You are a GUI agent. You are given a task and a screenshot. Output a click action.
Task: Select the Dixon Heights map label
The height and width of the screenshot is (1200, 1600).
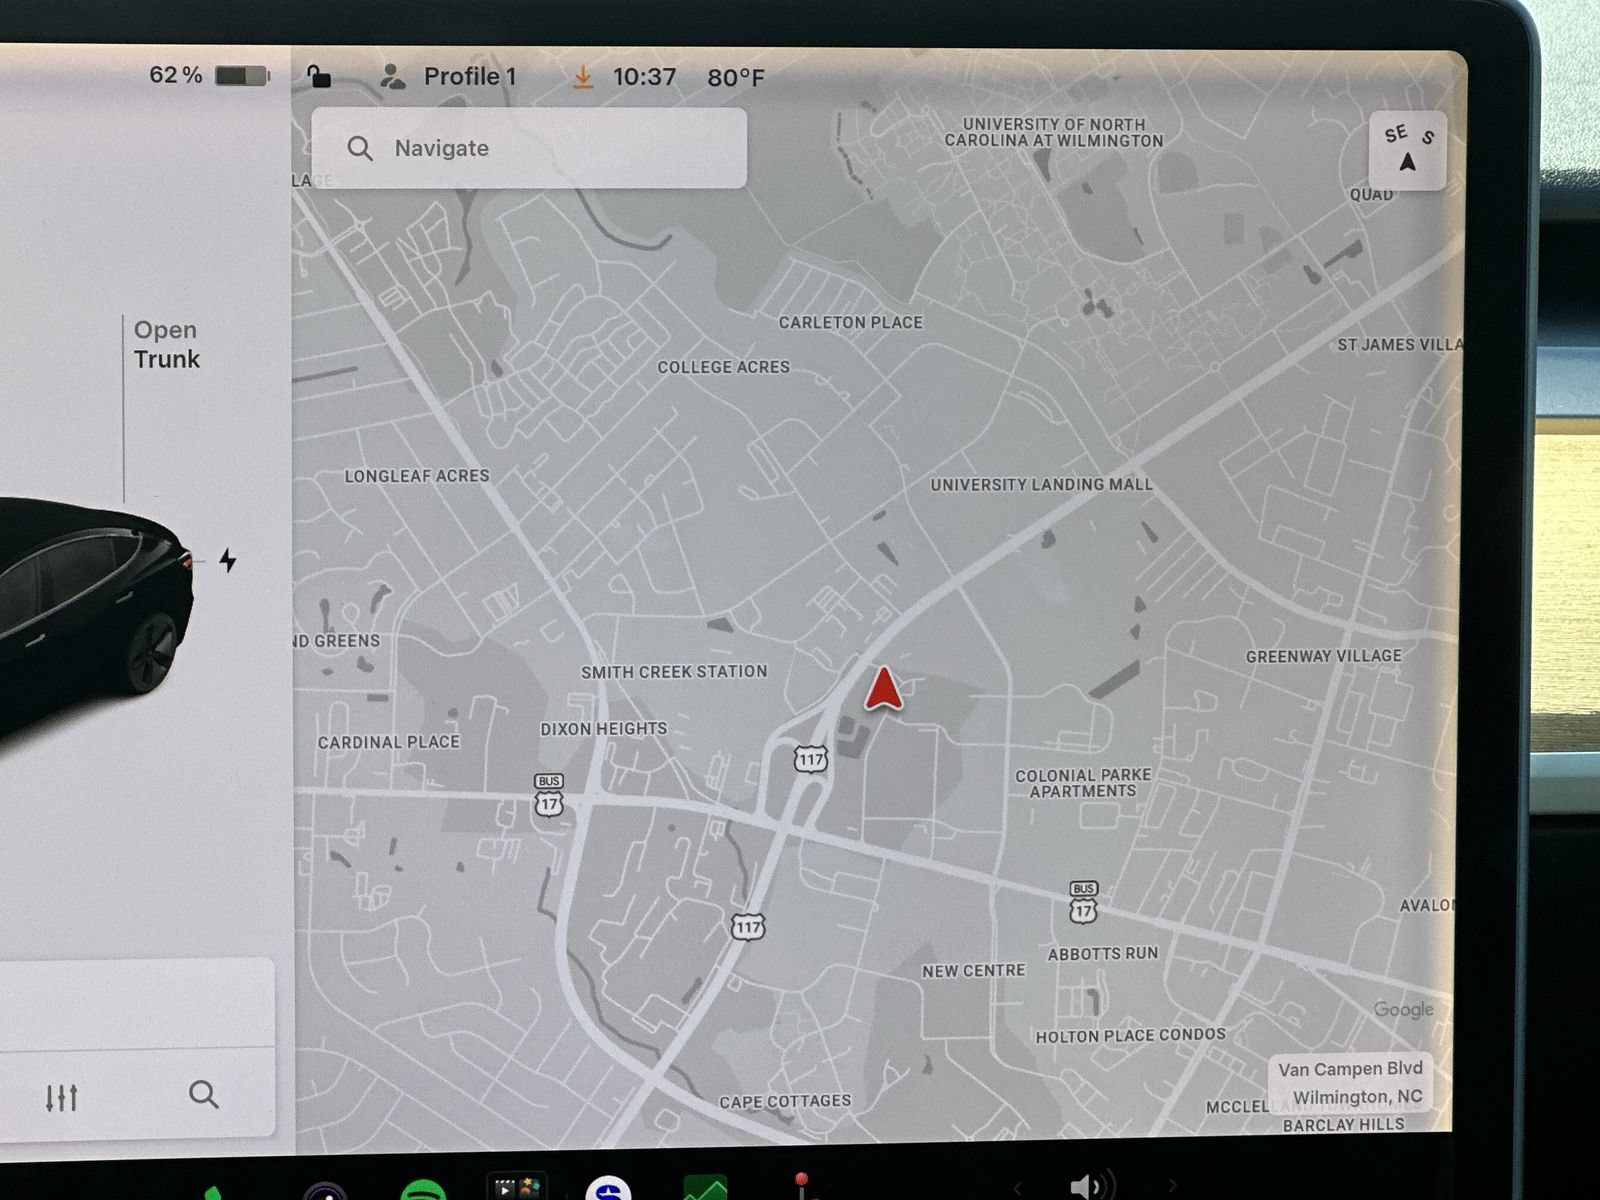[x=604, y=729]
